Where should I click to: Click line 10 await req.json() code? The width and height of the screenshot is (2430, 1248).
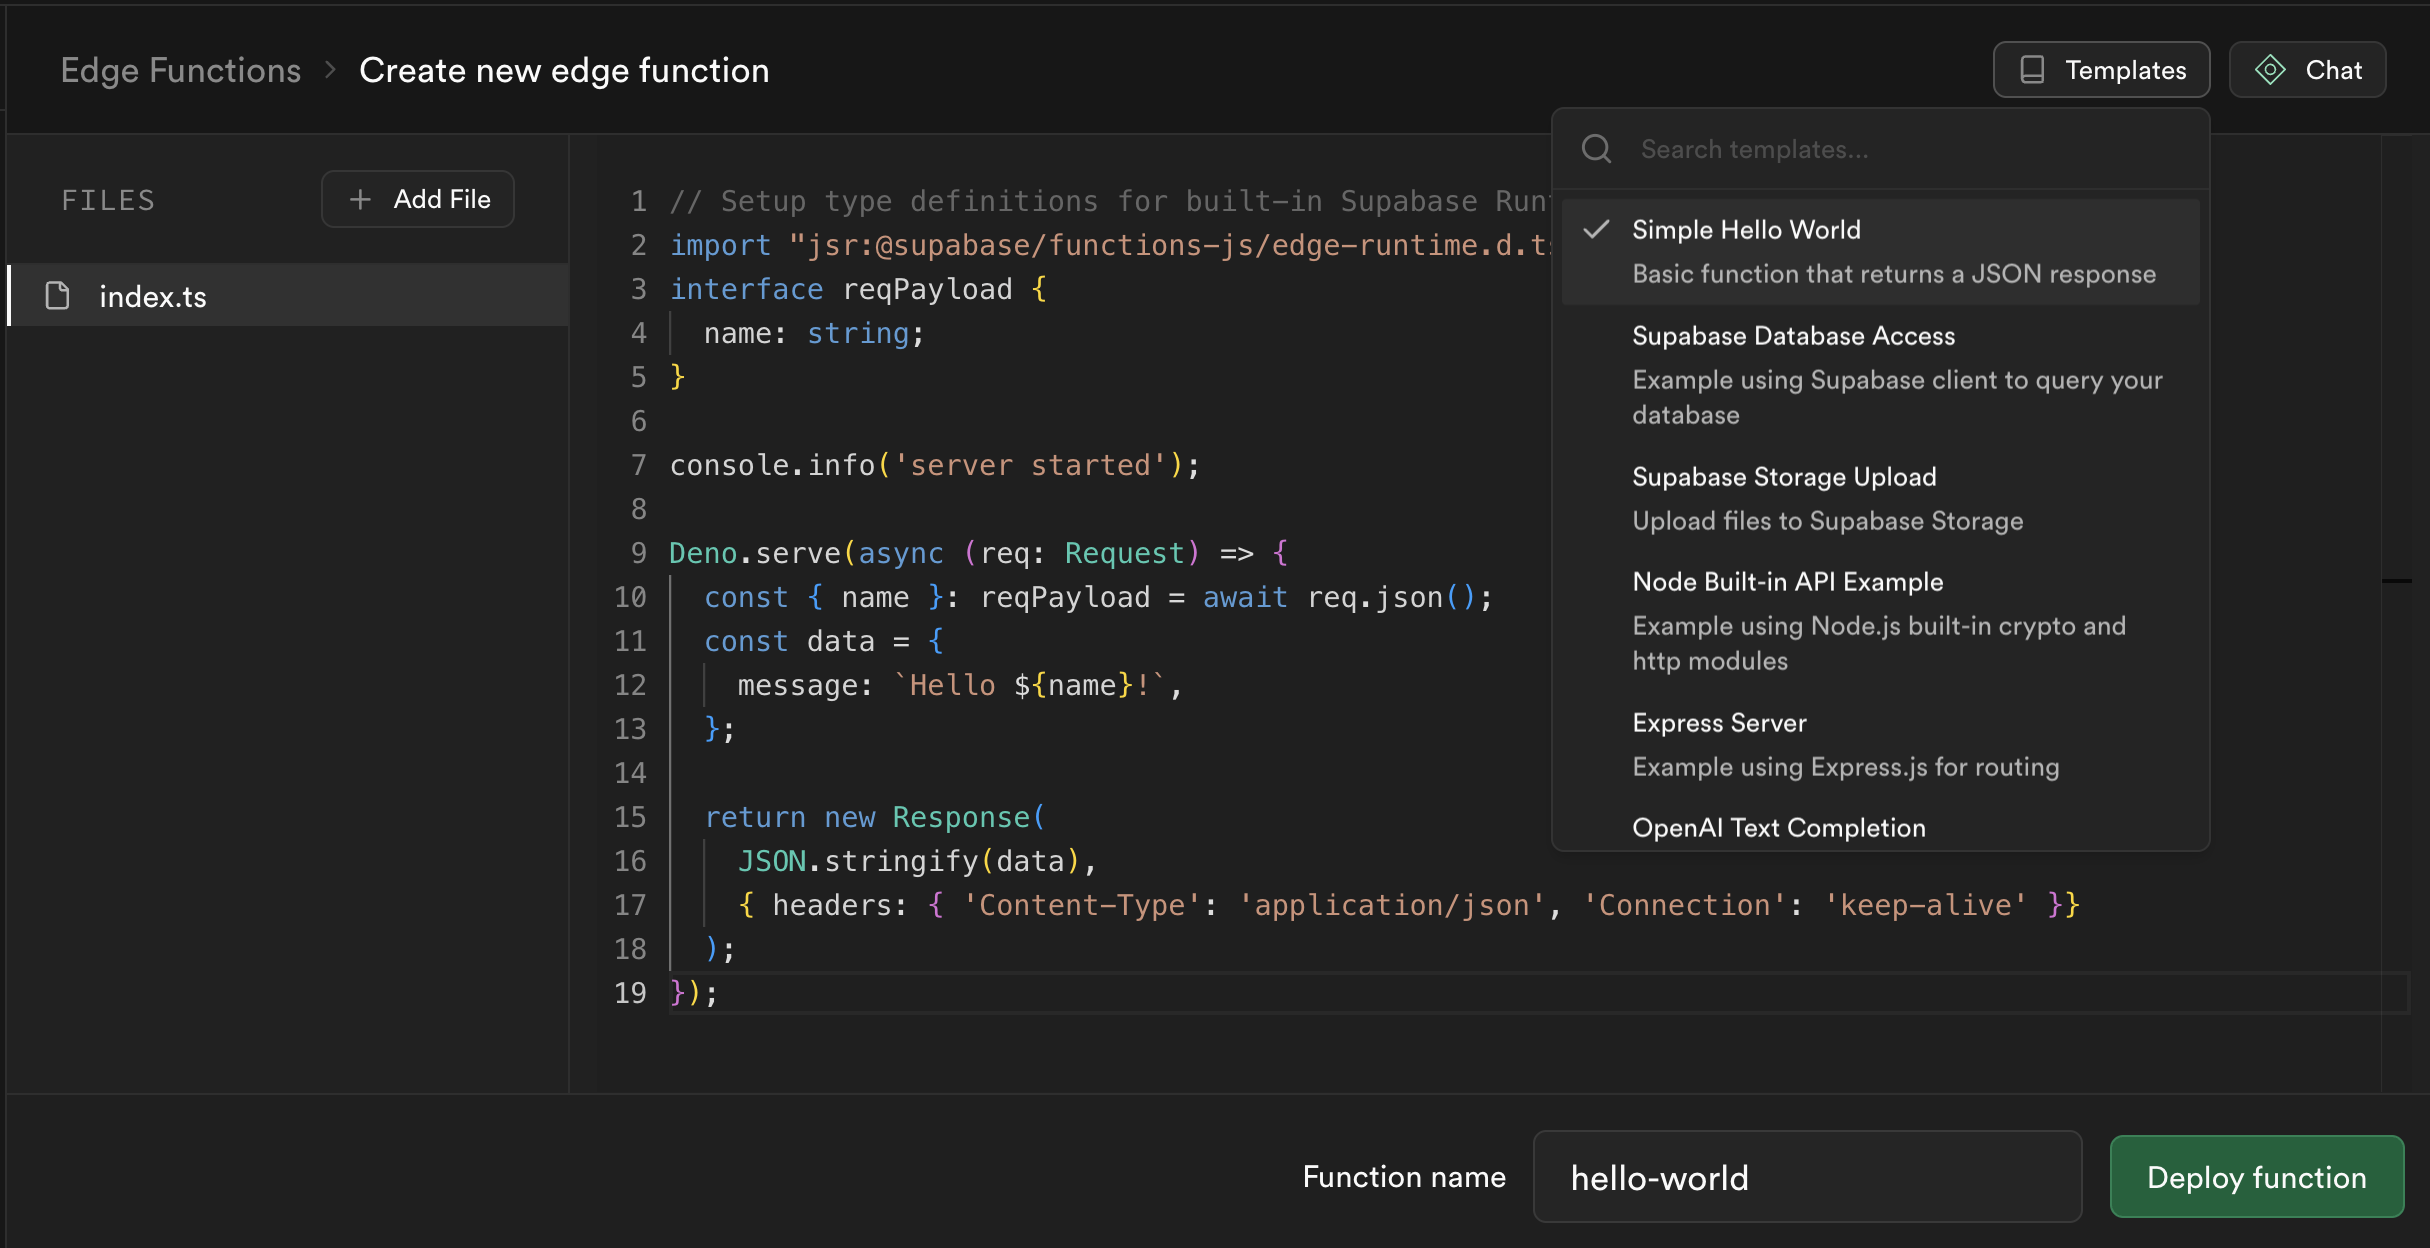(1348, 597)
